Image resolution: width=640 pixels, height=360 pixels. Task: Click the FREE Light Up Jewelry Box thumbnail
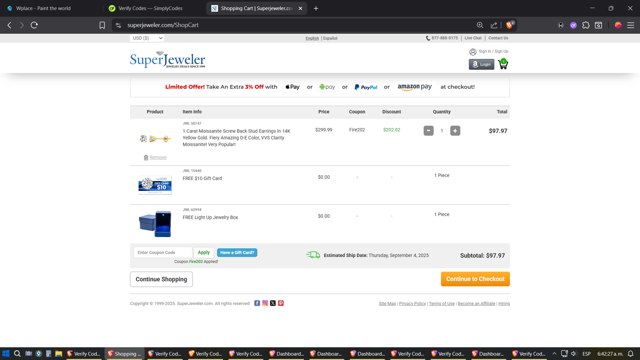(x=155, y=224)
